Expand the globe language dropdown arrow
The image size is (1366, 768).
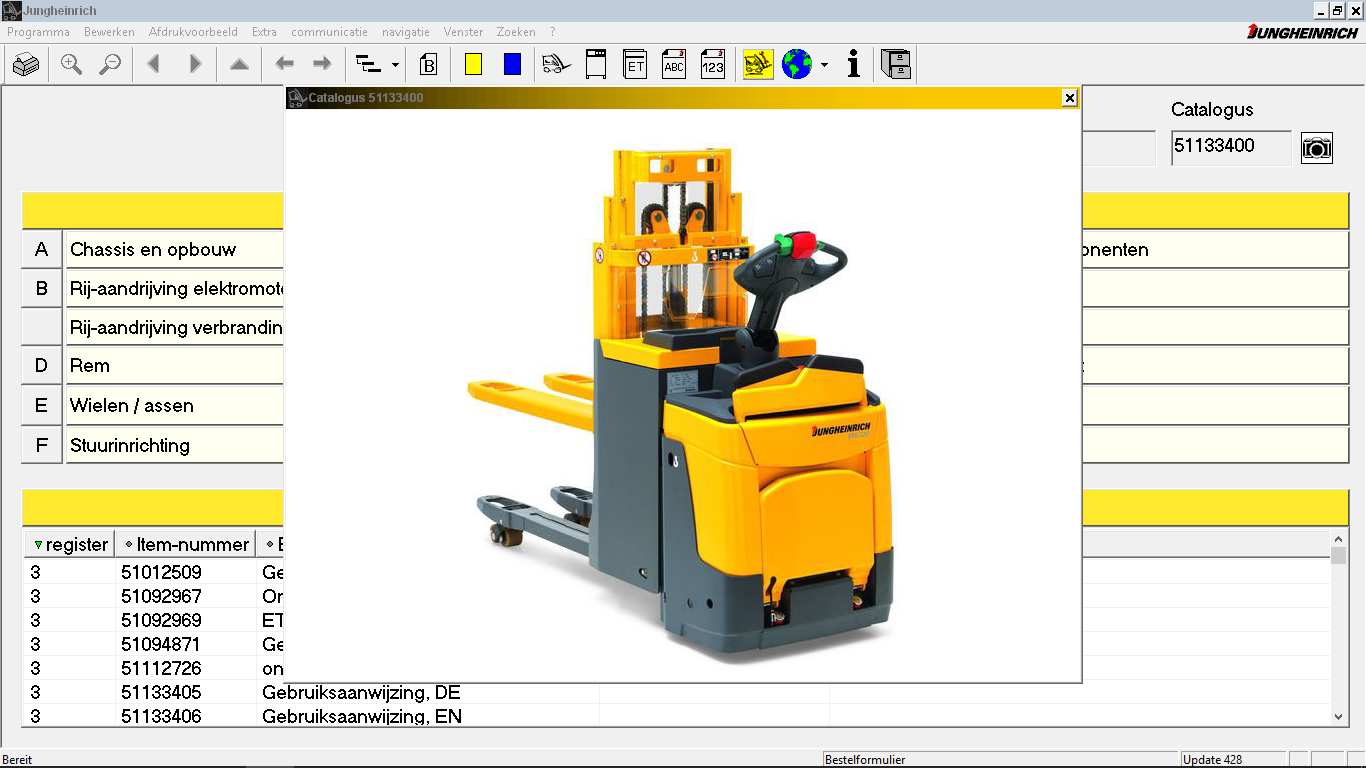(x=824, y=66)
